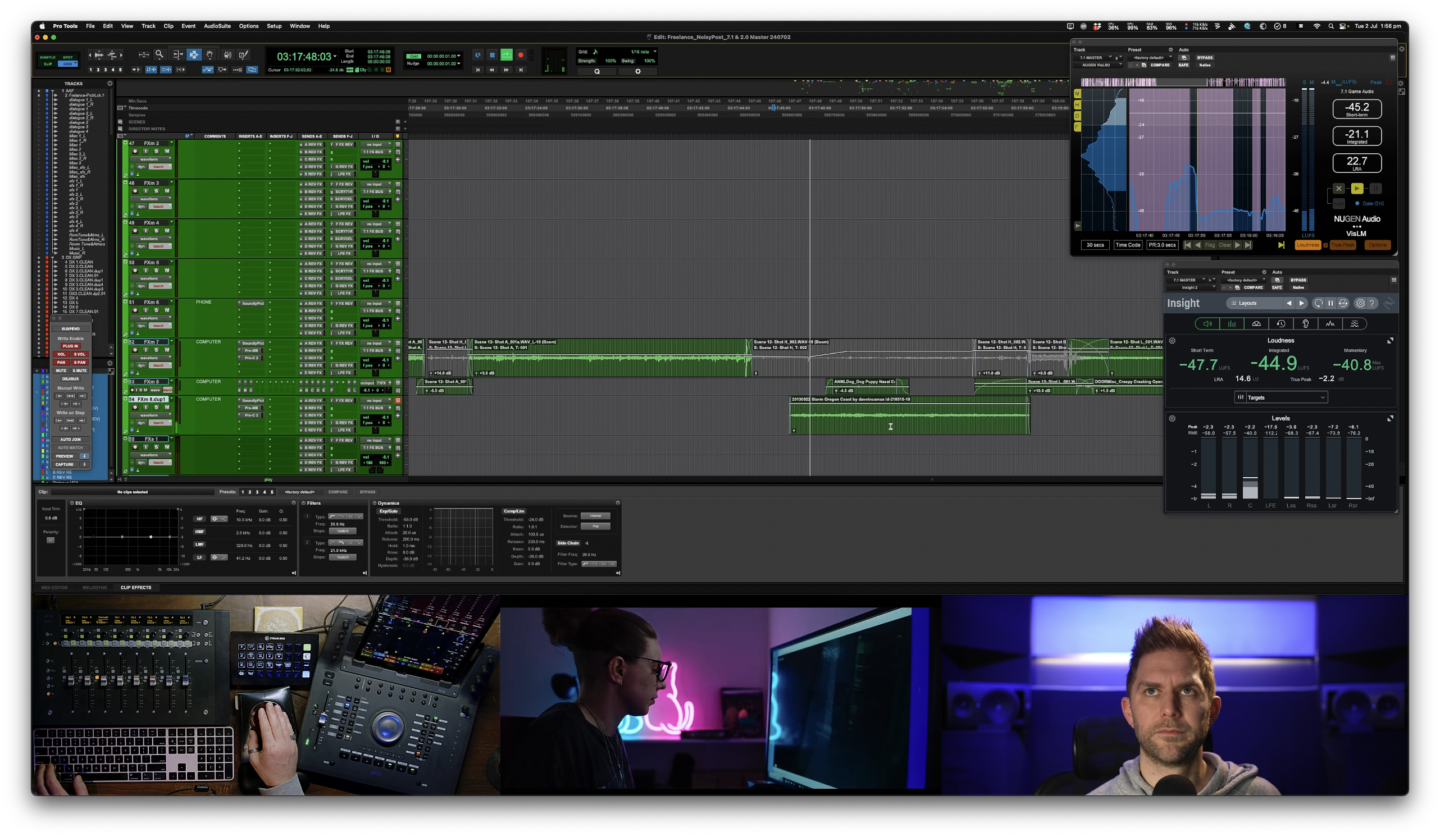Image resolution: width=1440 pixels, height=837 pixels.
Task: Open Insight settings gear icon
Action: click(x=1359, y=303)
